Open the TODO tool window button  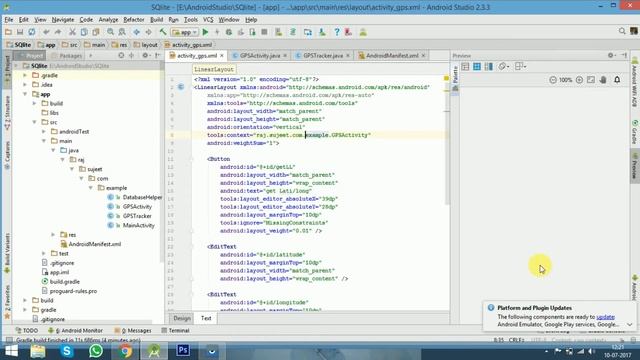(27, 330)
